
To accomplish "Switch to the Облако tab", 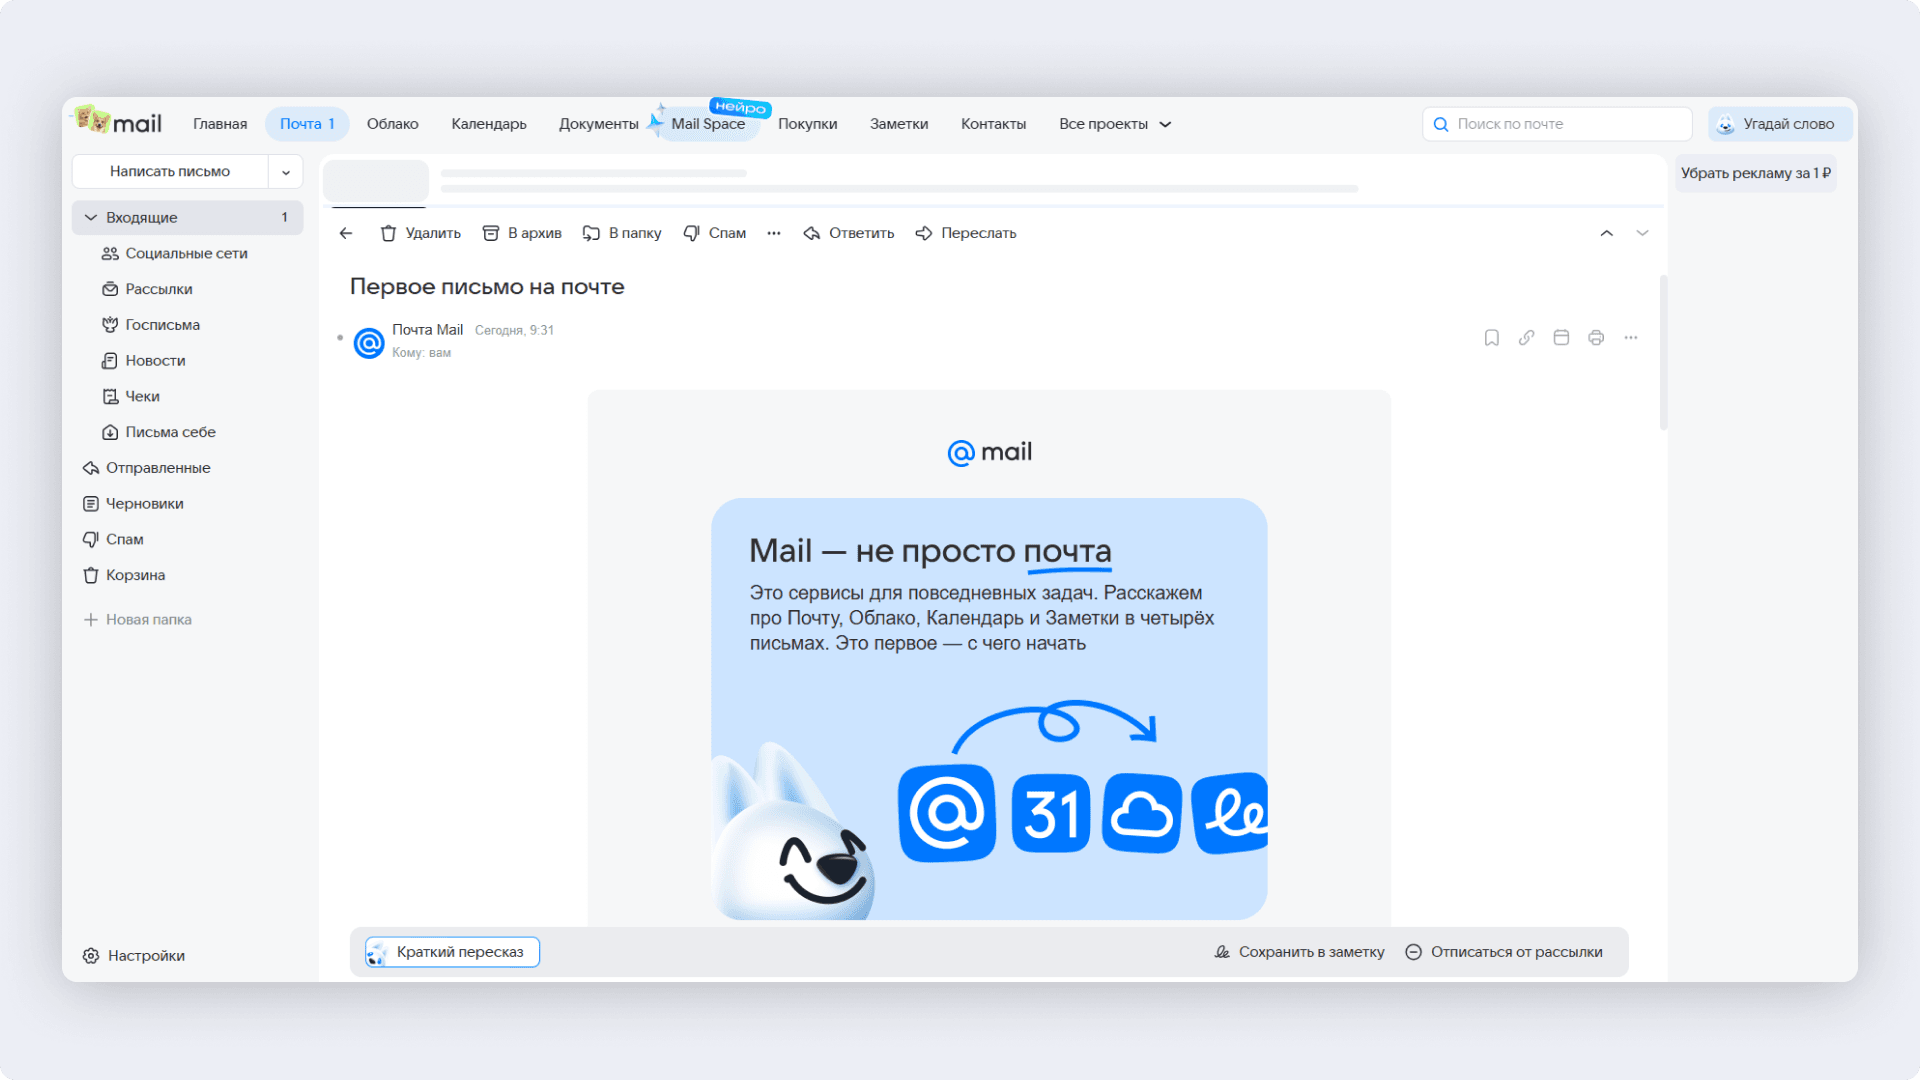I will pyautogui.click(x=392, y=124).
